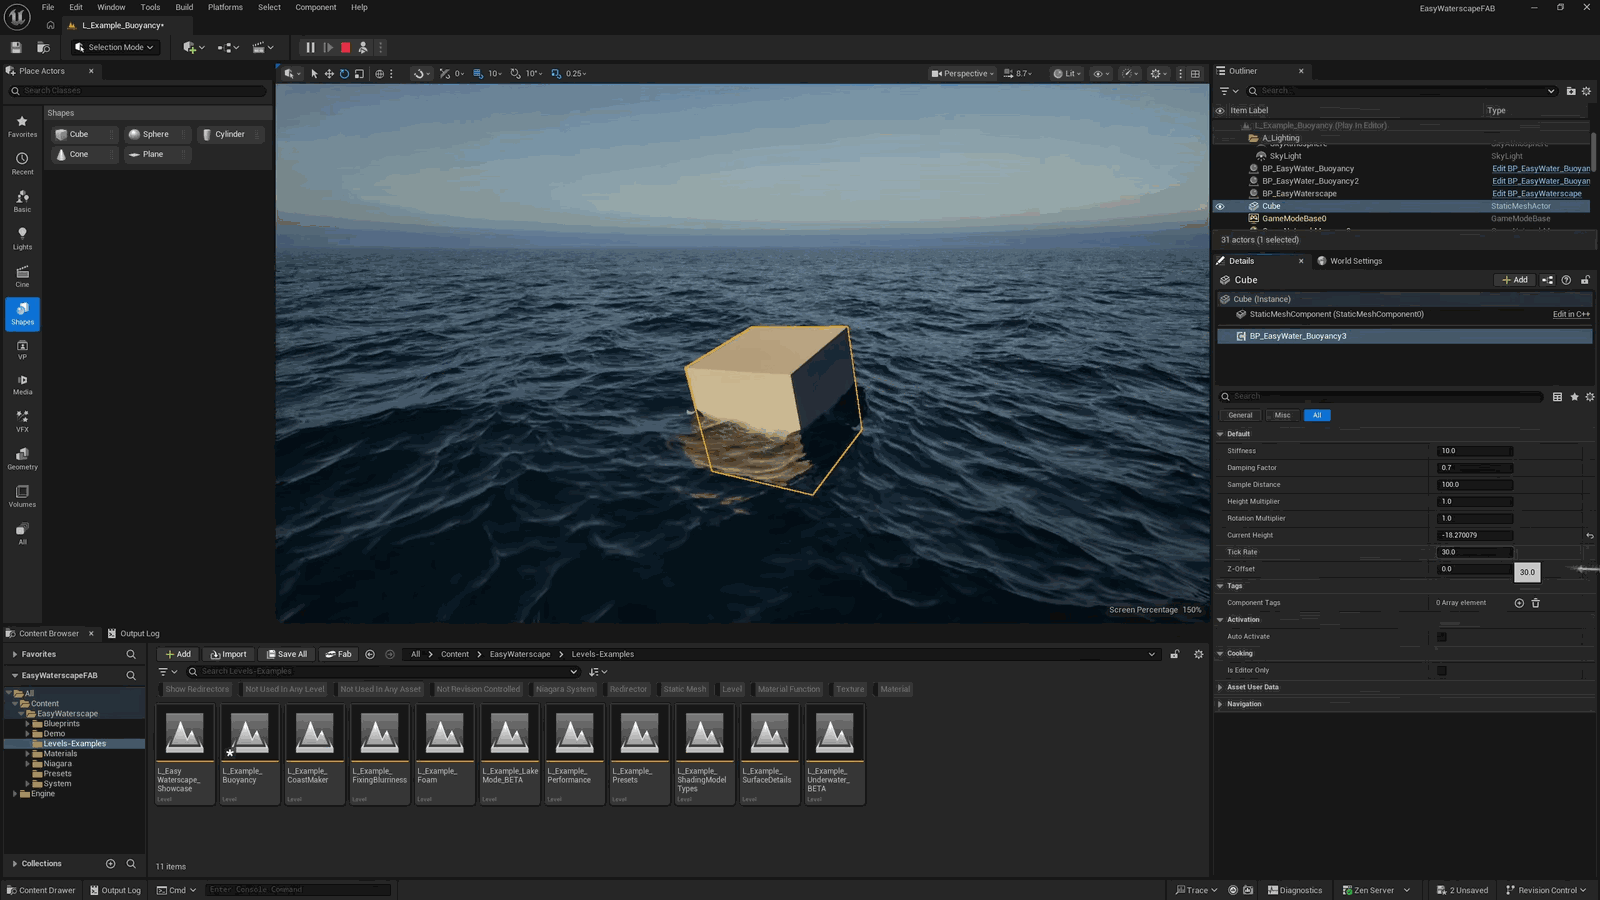
Task: Open the Volumes category icon
Action: click(x=22, y=496)
